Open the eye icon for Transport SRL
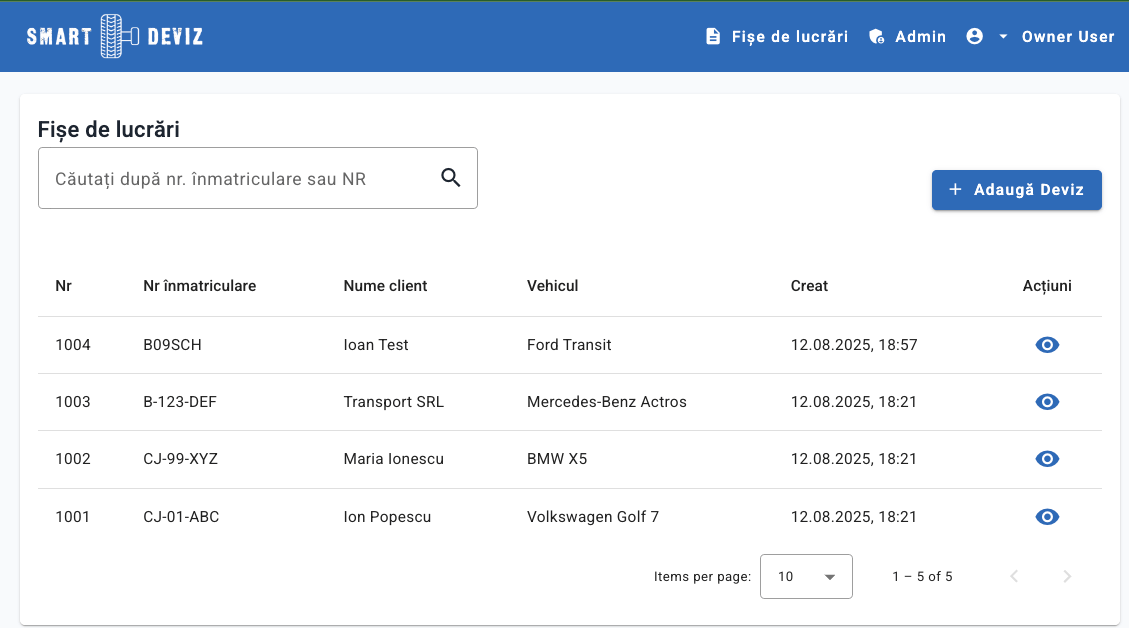Image resolution: width=1129 pixels, height=628 pixels. tap(1047, 402)
